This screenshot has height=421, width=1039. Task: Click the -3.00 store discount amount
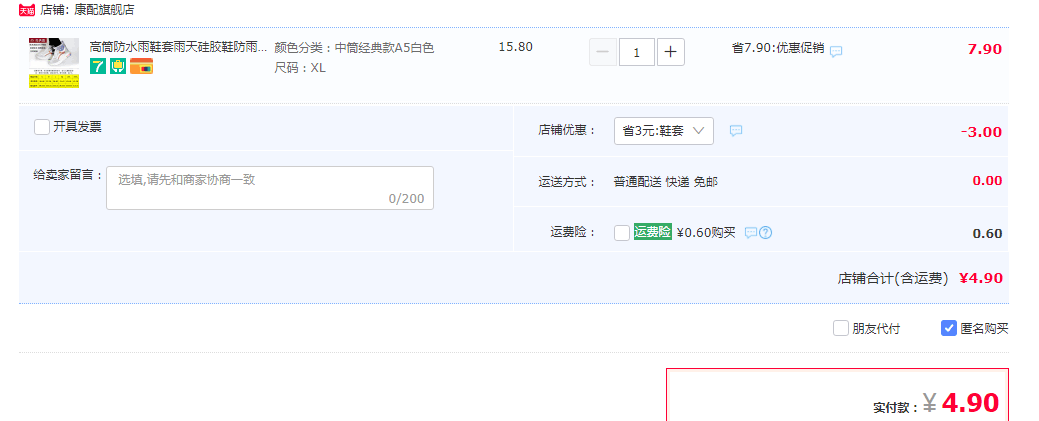click(x=981, y=132)
